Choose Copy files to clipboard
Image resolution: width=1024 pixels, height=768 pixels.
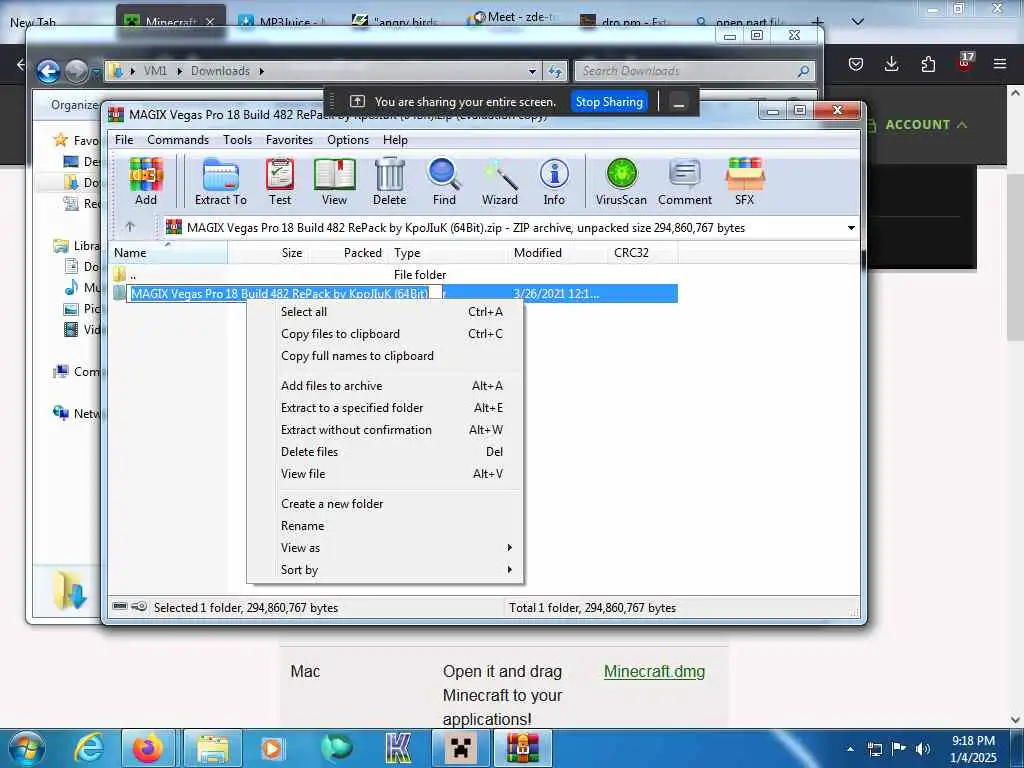385,334
